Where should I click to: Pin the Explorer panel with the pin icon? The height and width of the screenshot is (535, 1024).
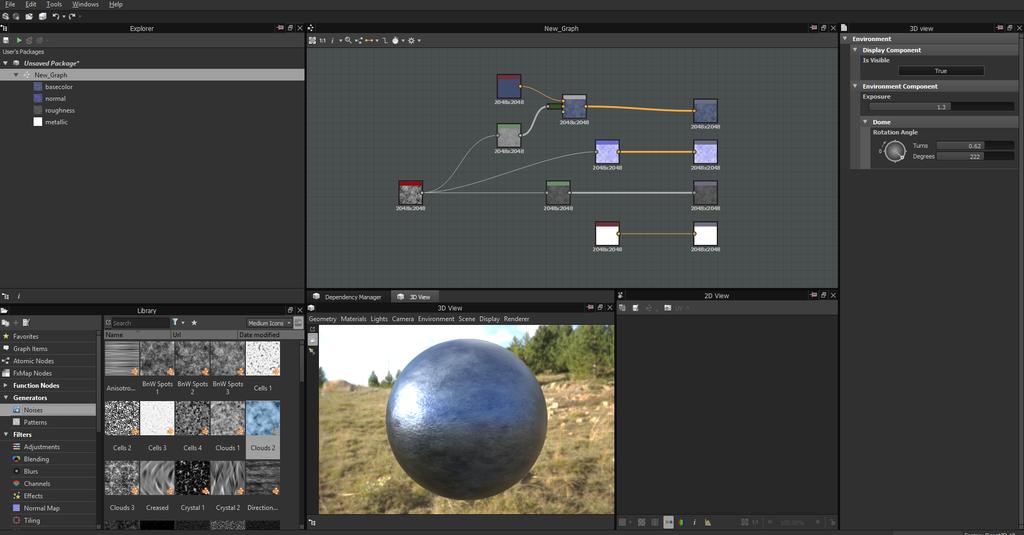(280, 28)
